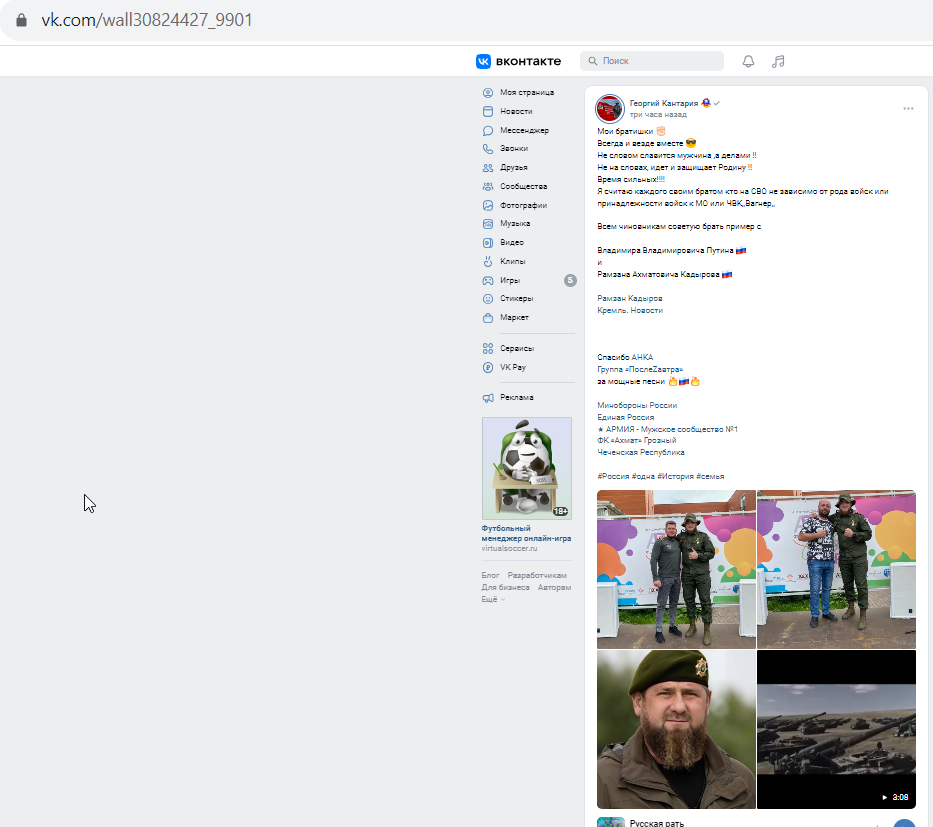This screenshot has height=827, width=933.
Task: Click the padlock site security icon
Action: (x=21, y=20)
